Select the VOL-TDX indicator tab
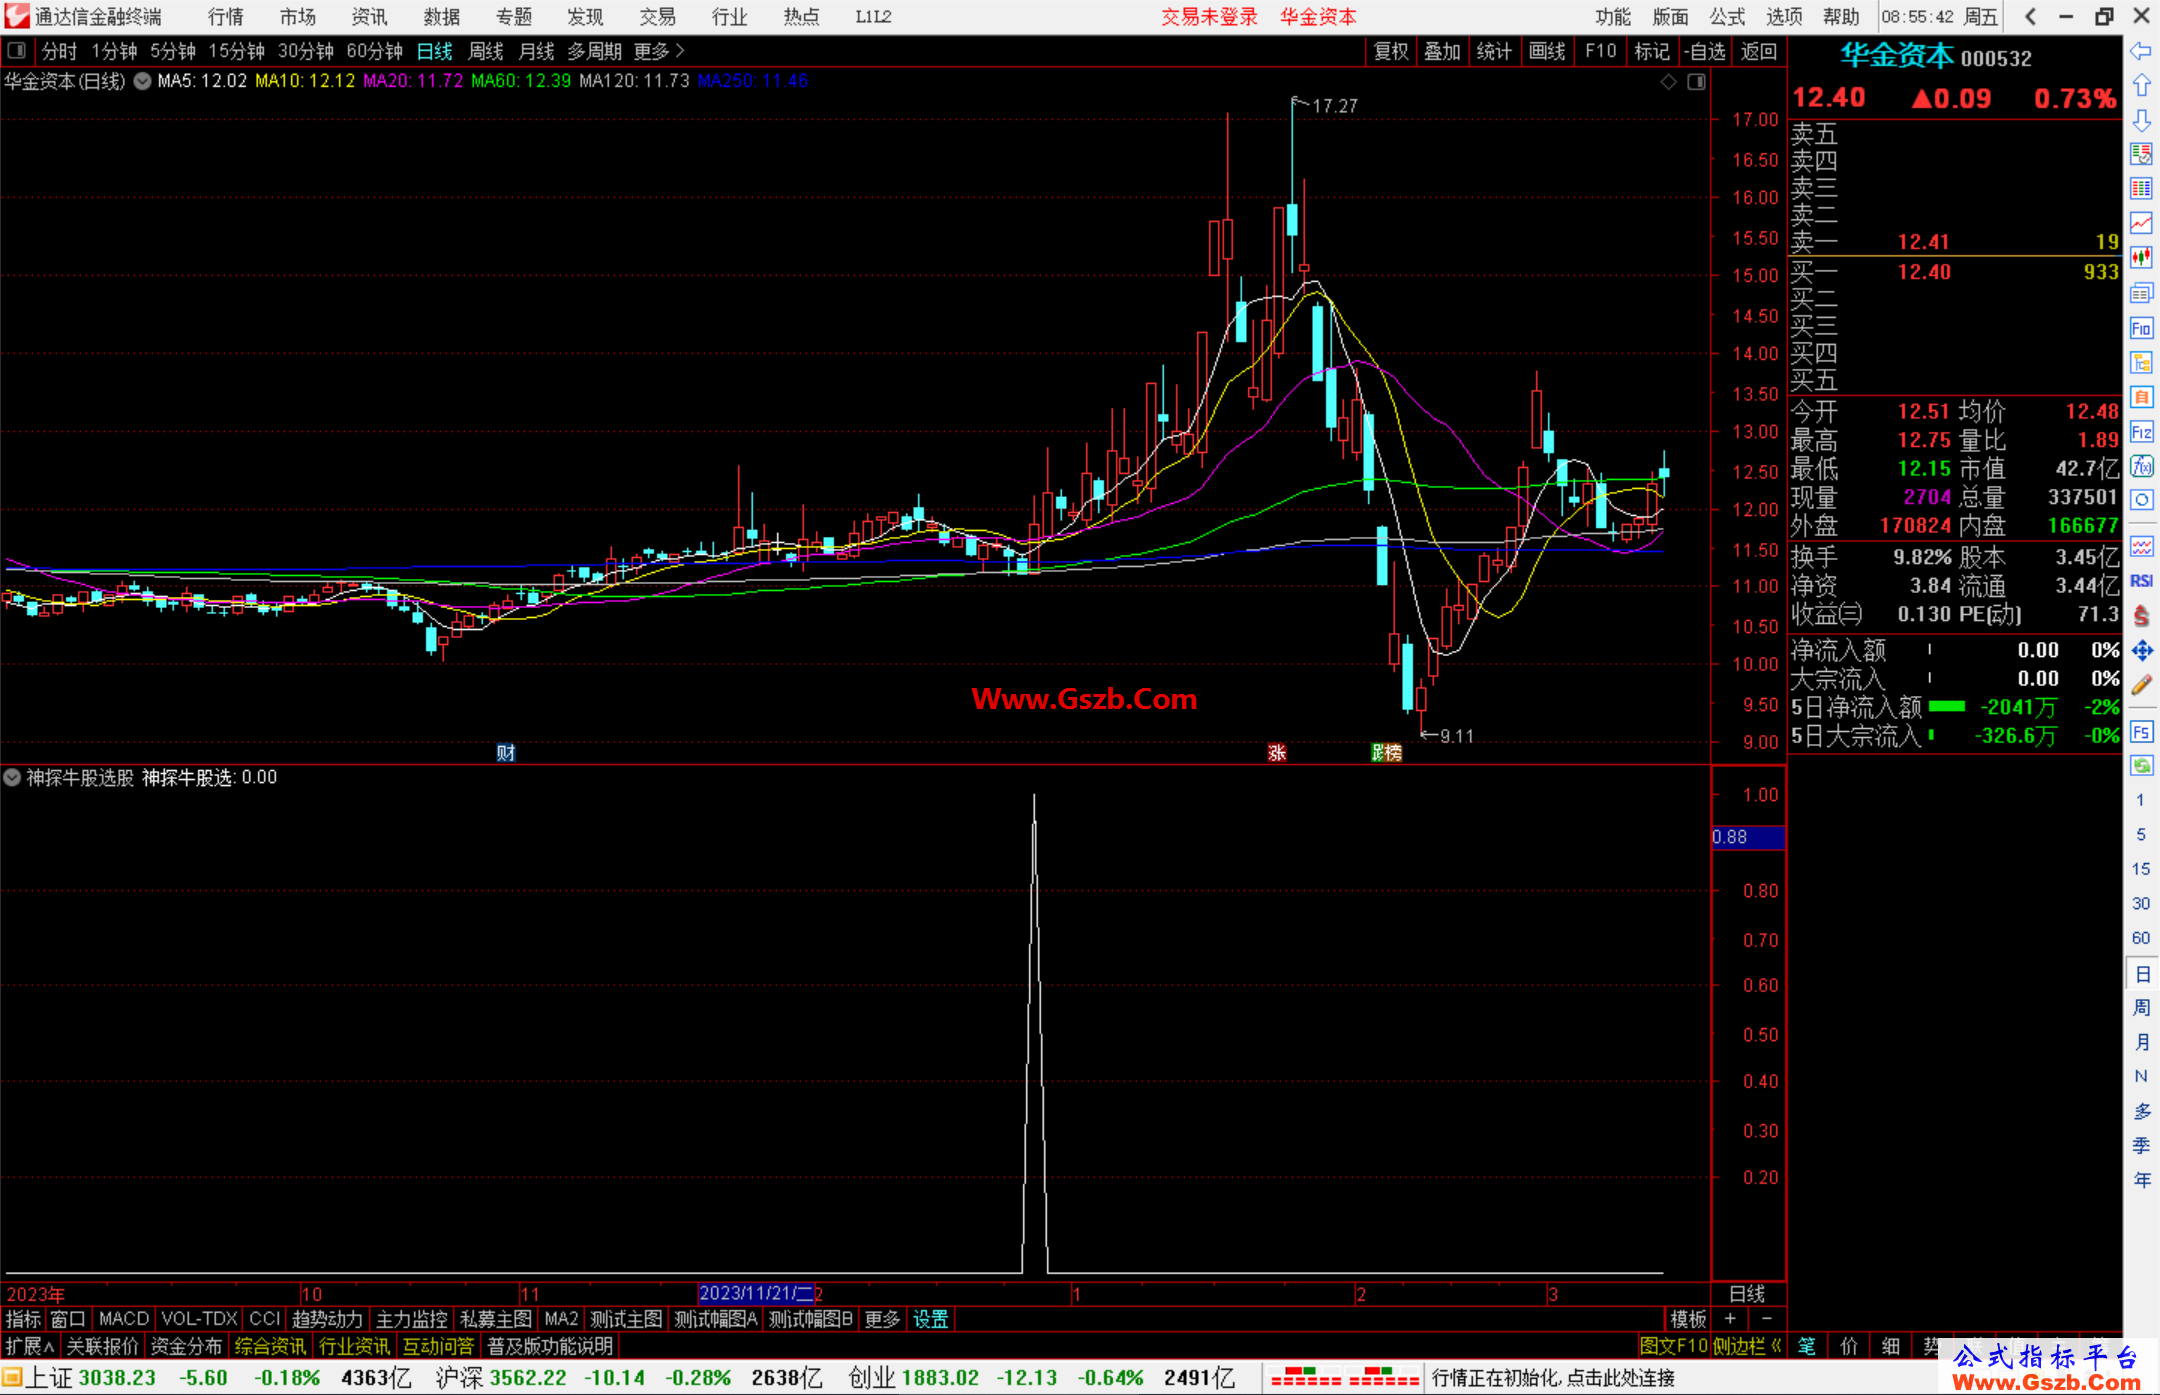Image resolution: width=2160 pixels, height=1395 pixels. click(199, 1319)
